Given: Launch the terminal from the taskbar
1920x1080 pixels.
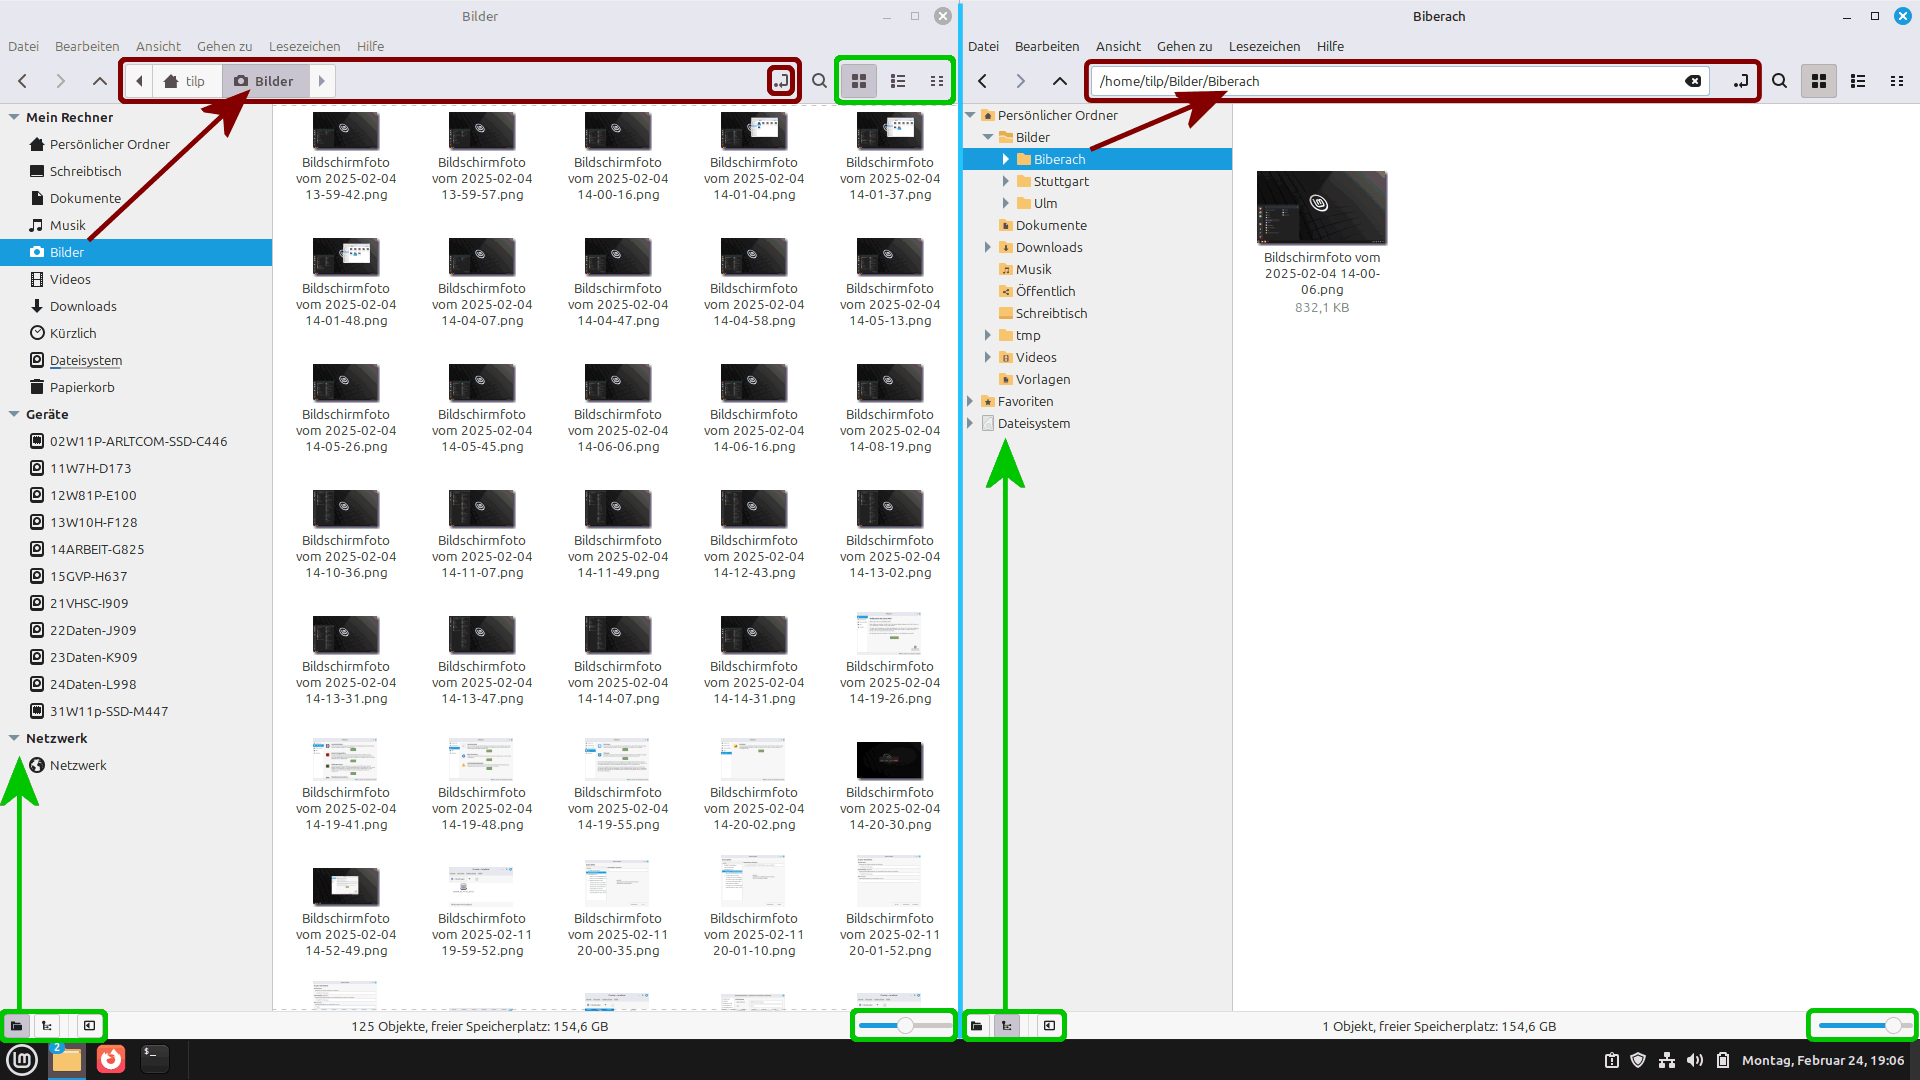Looking at the screenshot, I should pyautogui.click(x=154, y=1059).
